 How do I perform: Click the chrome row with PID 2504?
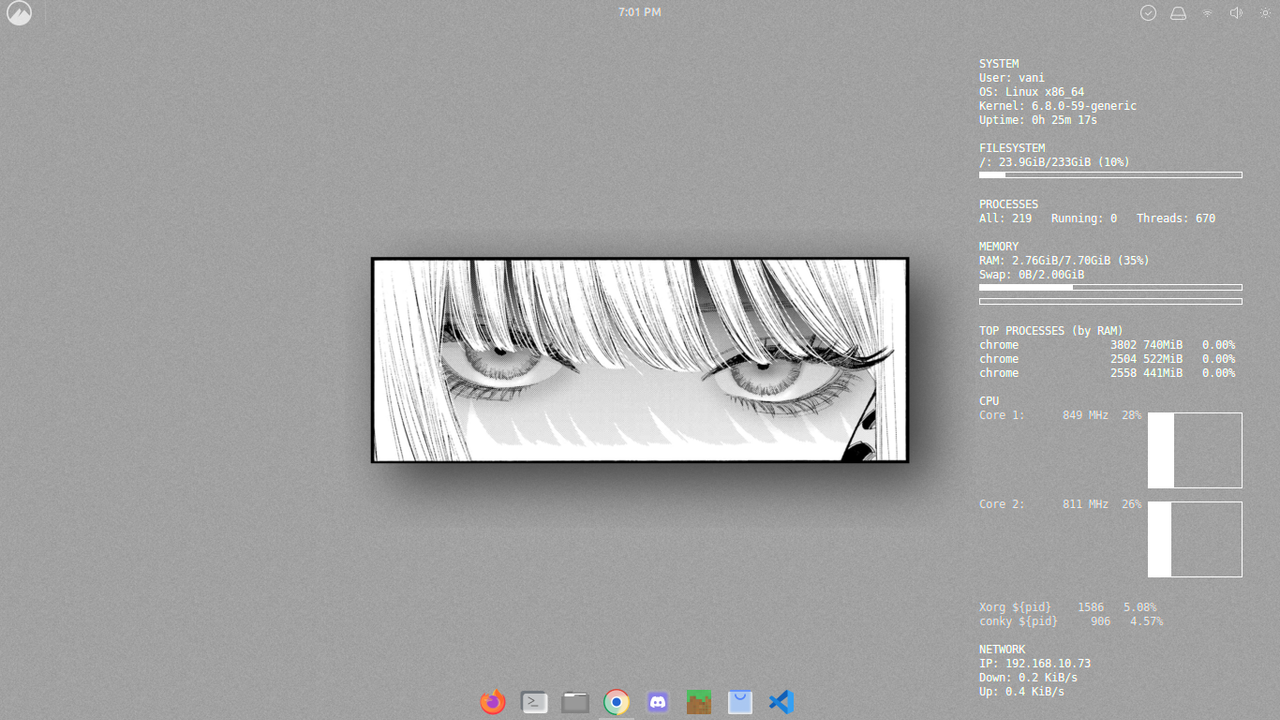click(x=1107, y=359)
